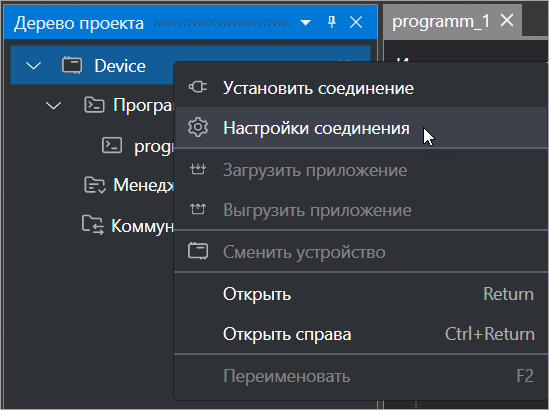The image size is (549, 410).
Task: Click the programs folder icon in tree
Action: pyautogui.click(x=94, y=105)
